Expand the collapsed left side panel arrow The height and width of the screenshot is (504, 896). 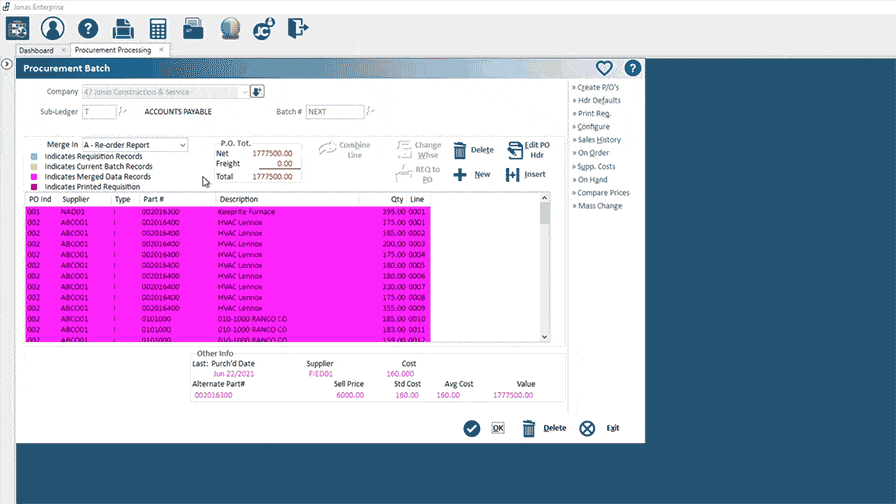7,64
